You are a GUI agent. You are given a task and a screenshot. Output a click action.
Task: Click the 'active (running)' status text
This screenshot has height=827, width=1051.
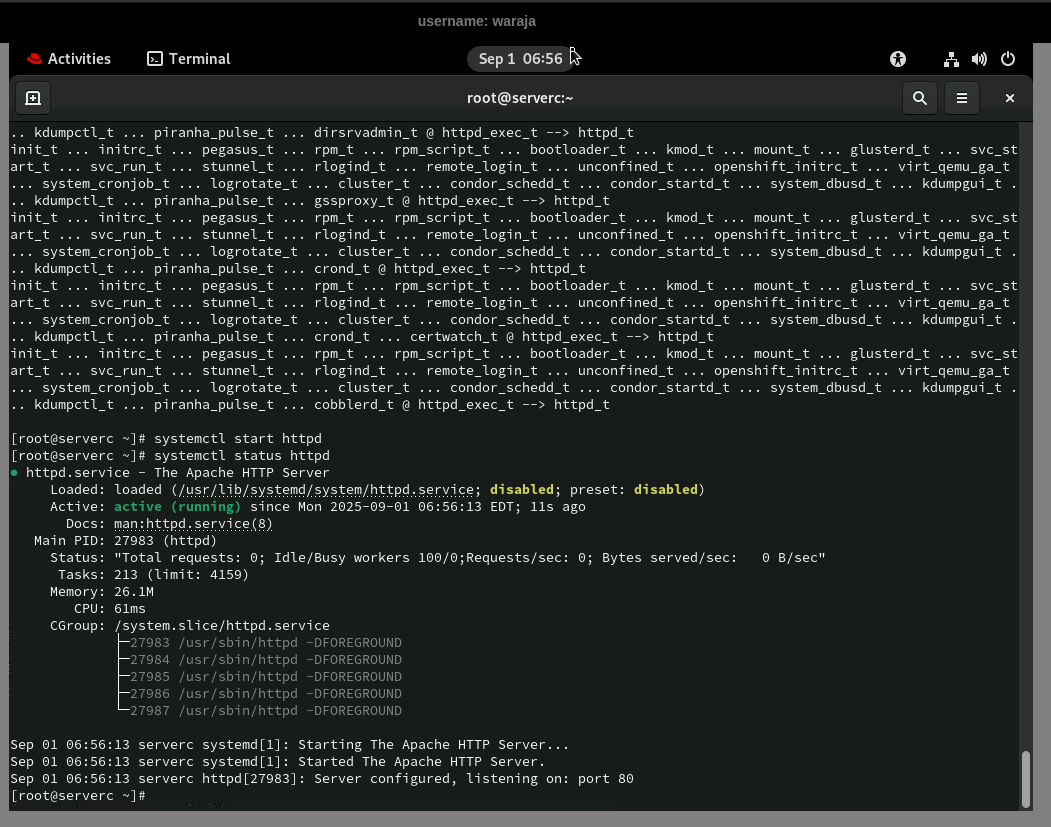(x=177, y=507)
